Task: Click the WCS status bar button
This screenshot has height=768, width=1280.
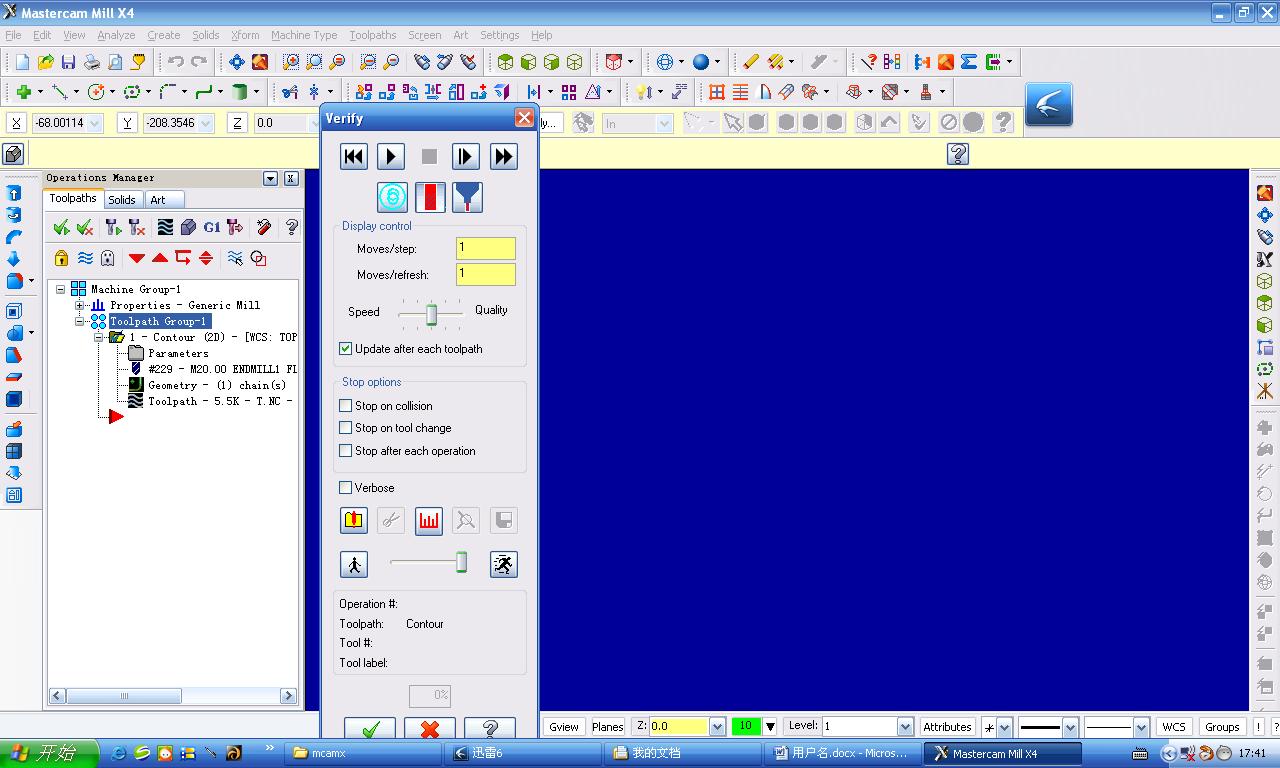Action: (x=1174, y=727)
